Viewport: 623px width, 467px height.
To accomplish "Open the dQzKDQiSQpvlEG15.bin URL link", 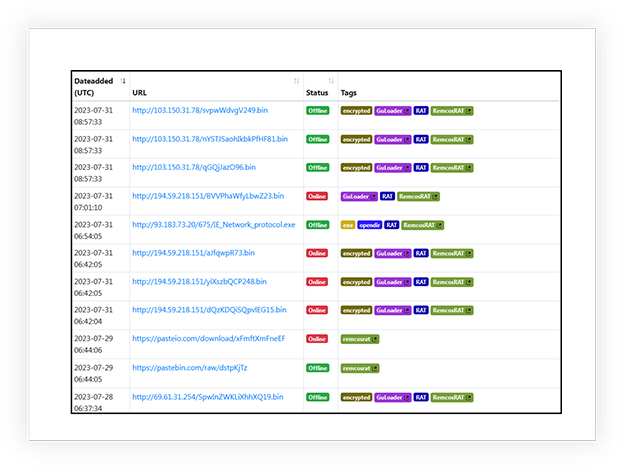I will coord(209,310).
